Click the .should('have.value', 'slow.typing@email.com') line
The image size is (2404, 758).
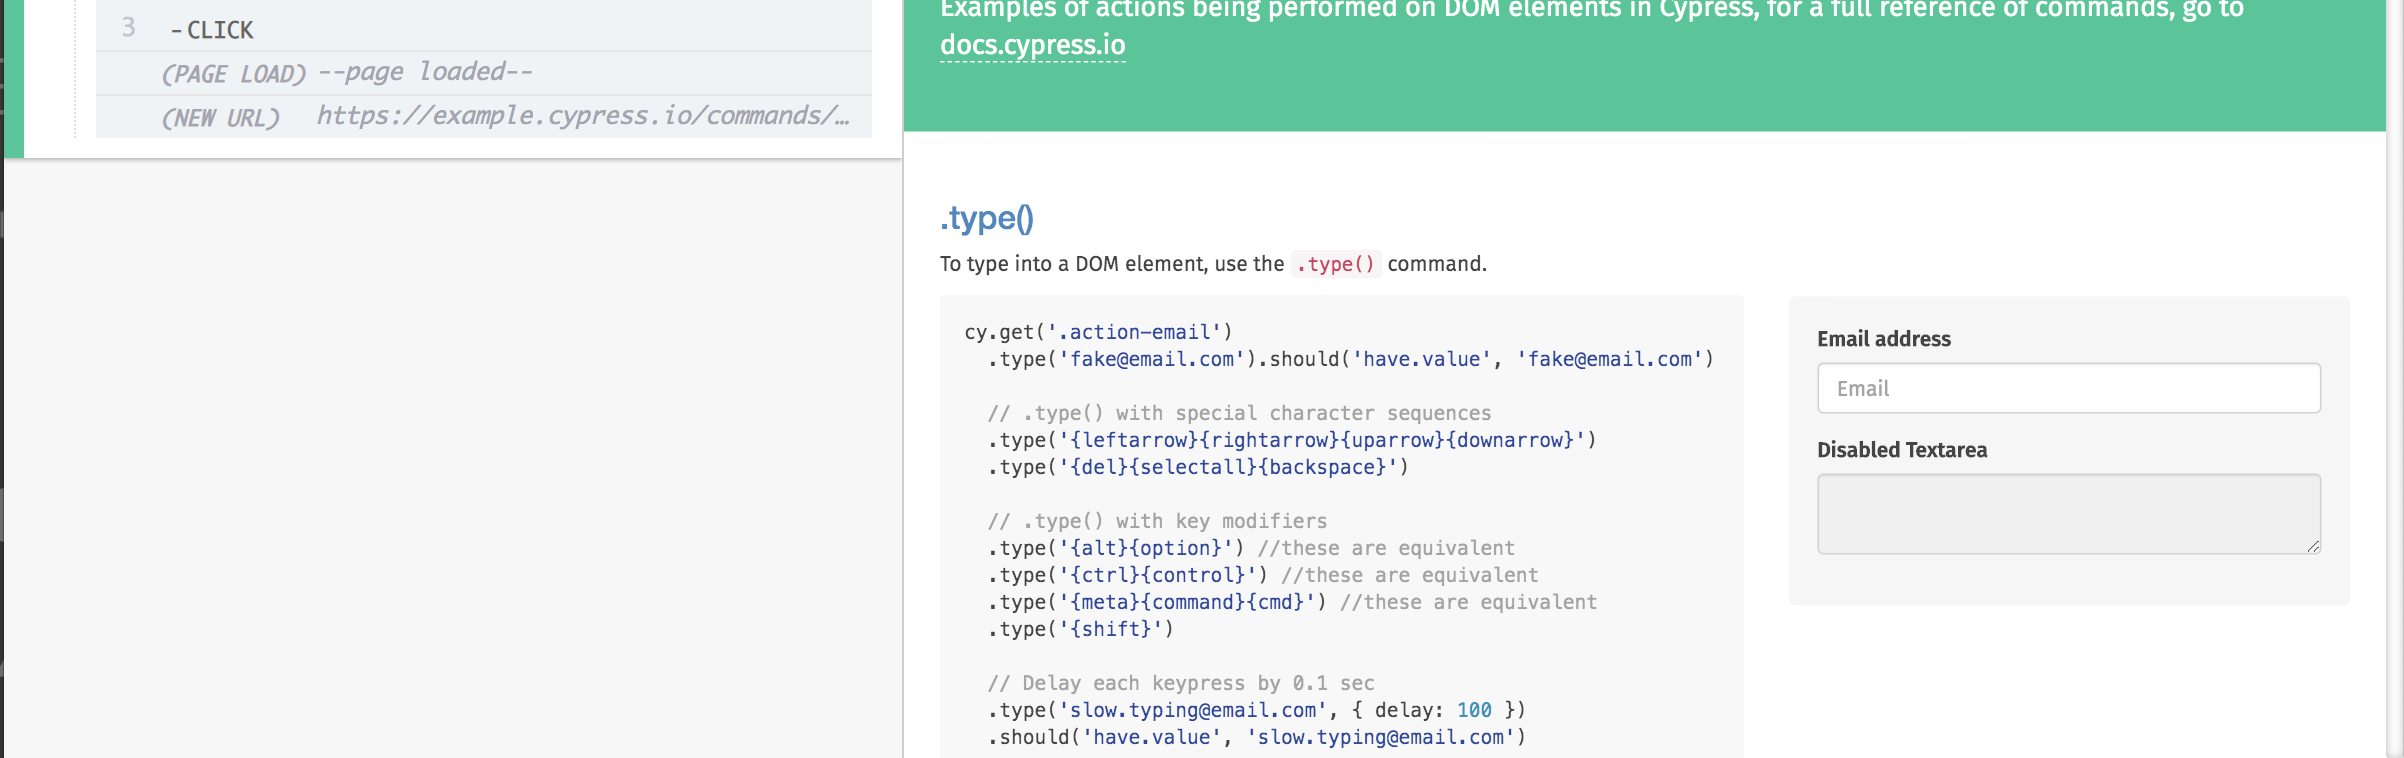(x=1257, y=737)
